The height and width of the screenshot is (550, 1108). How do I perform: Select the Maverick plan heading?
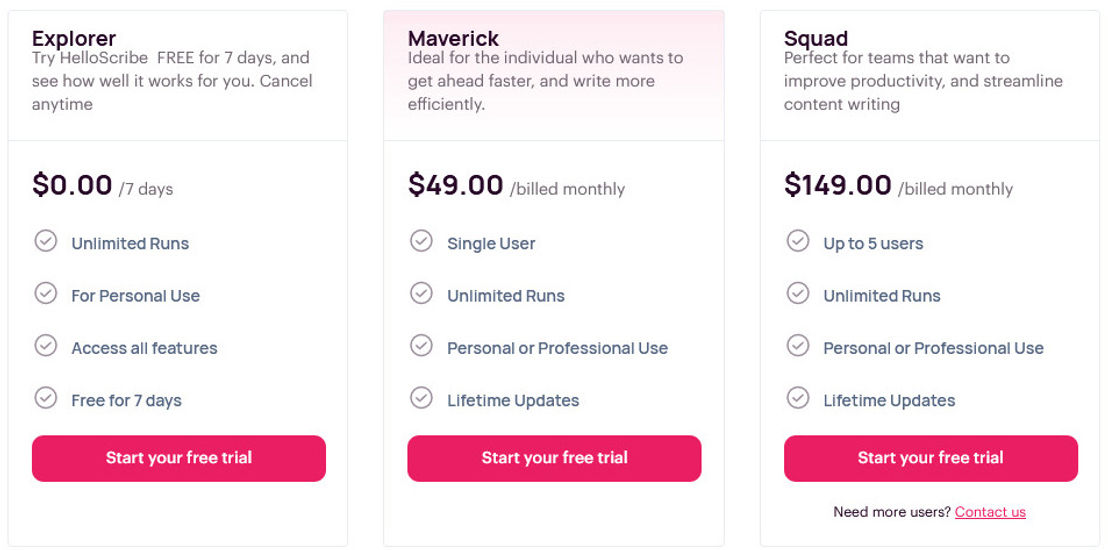click(x=453, y=38)
